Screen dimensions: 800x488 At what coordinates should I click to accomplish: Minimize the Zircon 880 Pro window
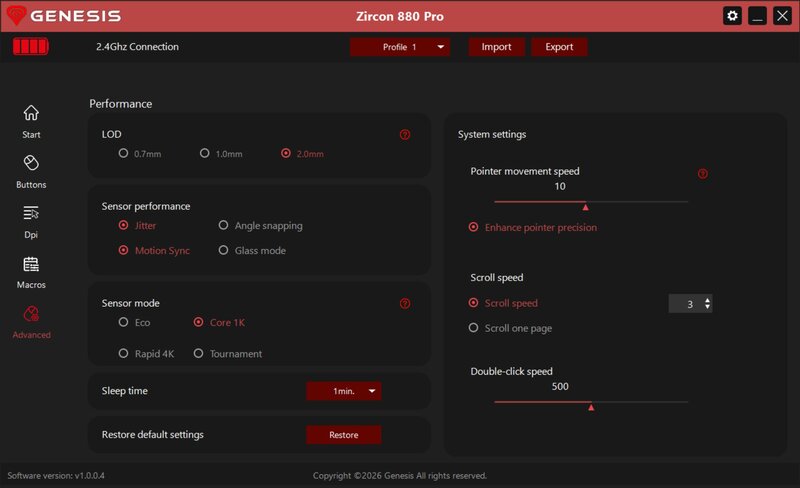pos(757,16)
